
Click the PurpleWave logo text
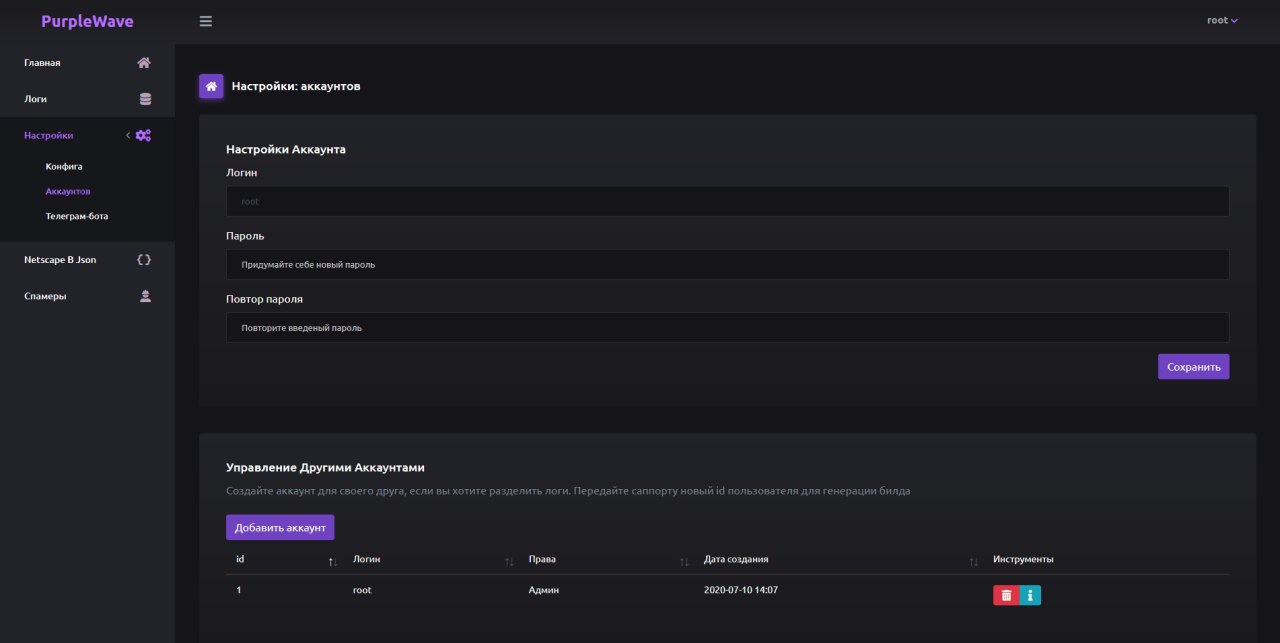[87, 21]
